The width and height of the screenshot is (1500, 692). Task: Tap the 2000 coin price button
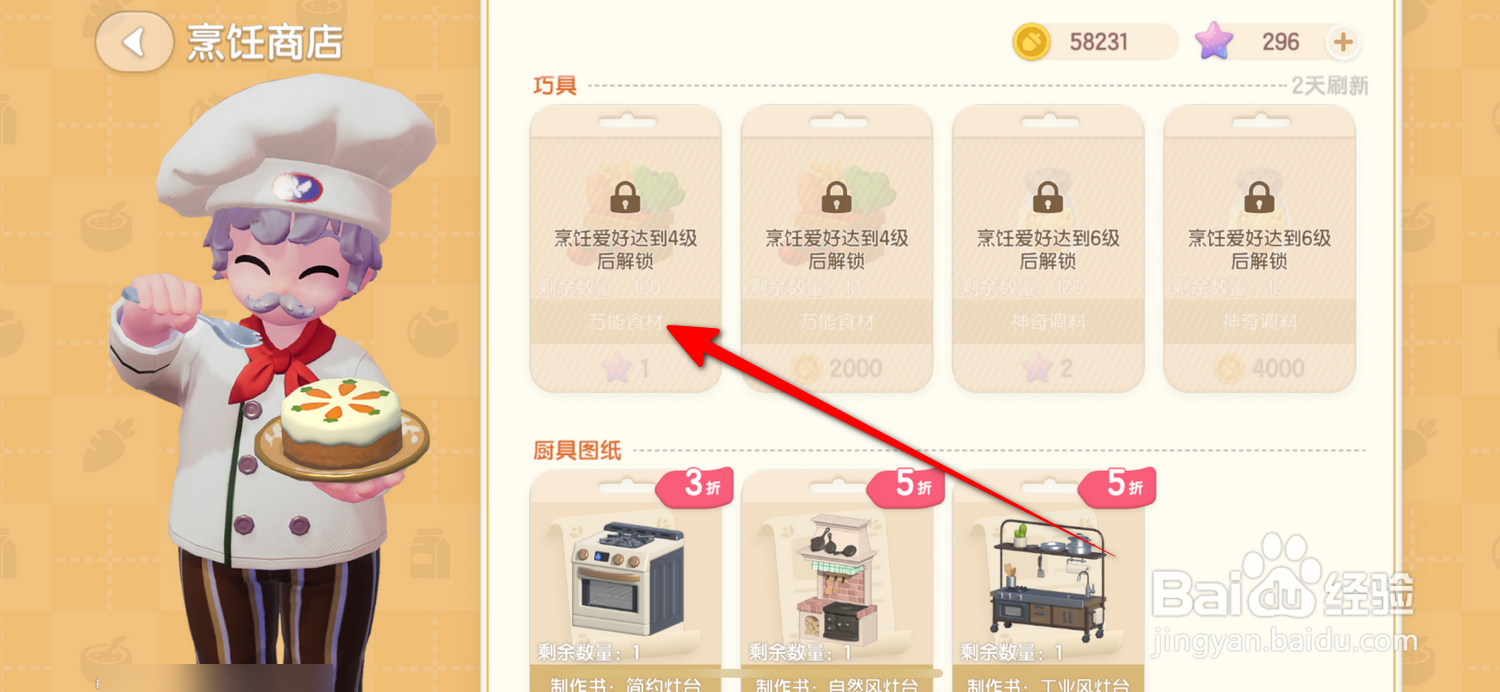point(836,368)
